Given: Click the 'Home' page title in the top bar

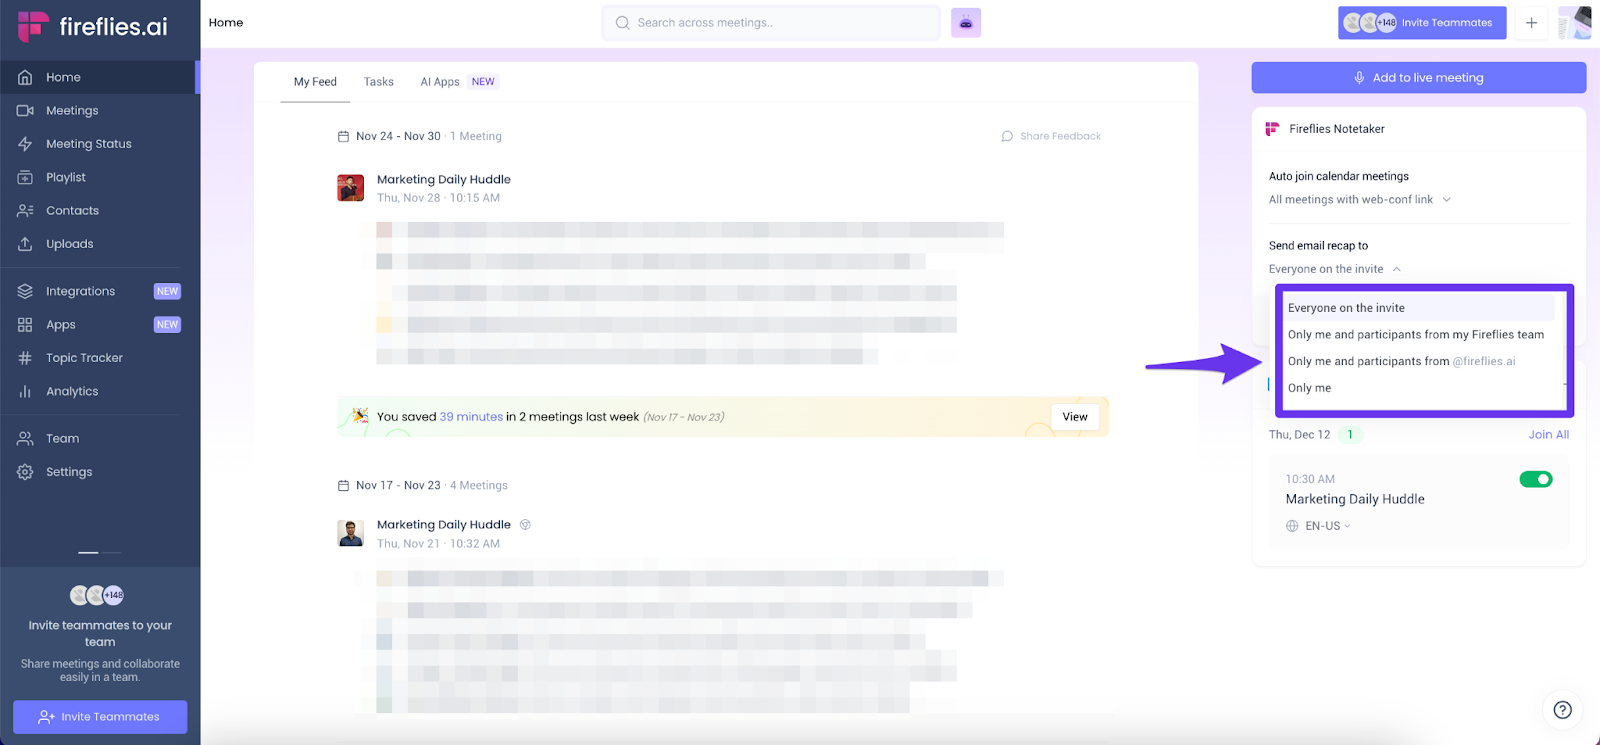Looking at the screenshot, I should [x=226, y=23].
